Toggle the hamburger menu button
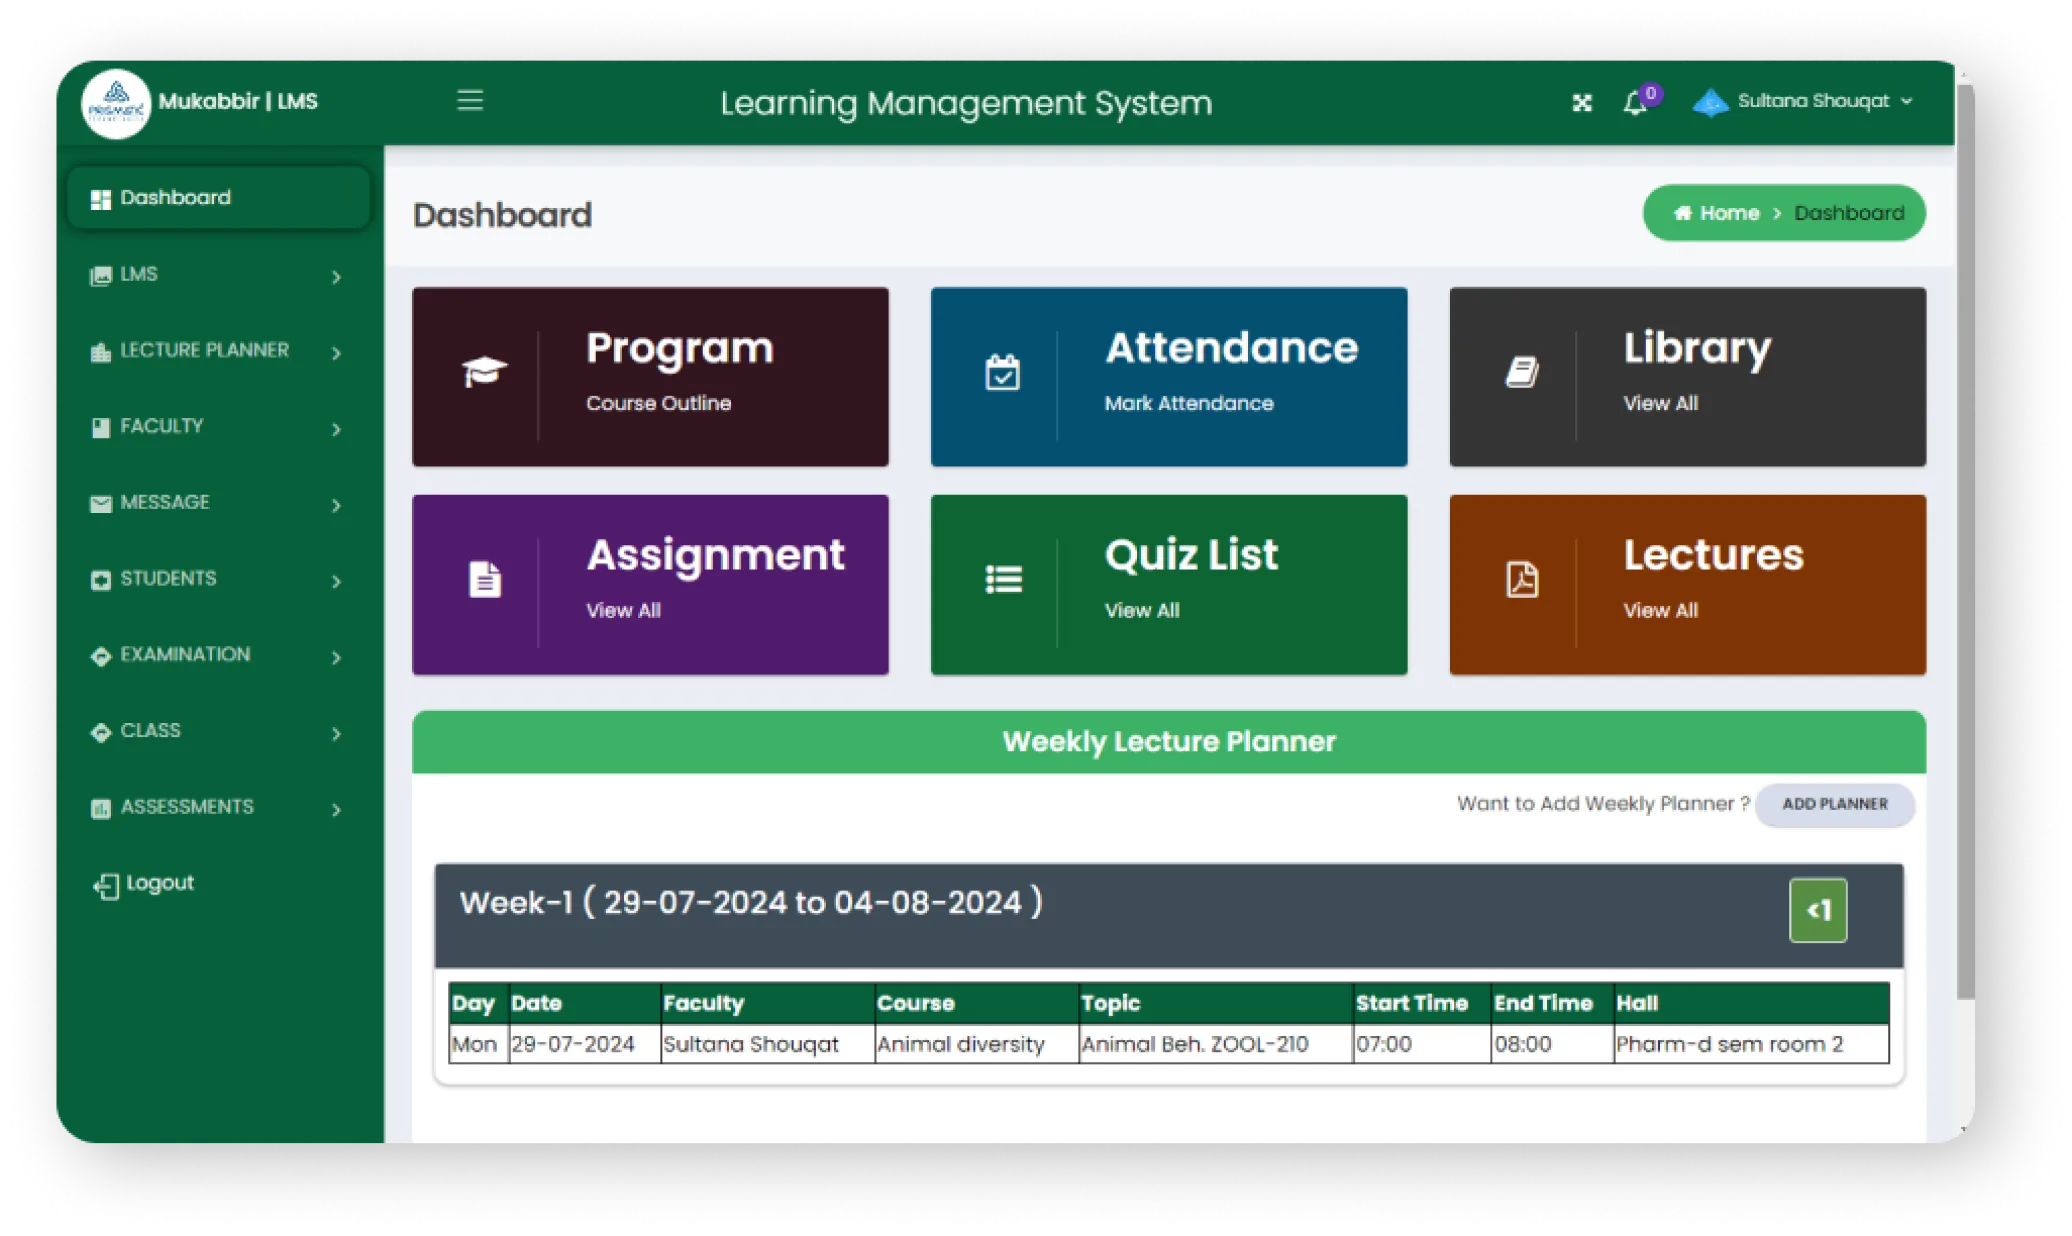 tap(469, 100)
